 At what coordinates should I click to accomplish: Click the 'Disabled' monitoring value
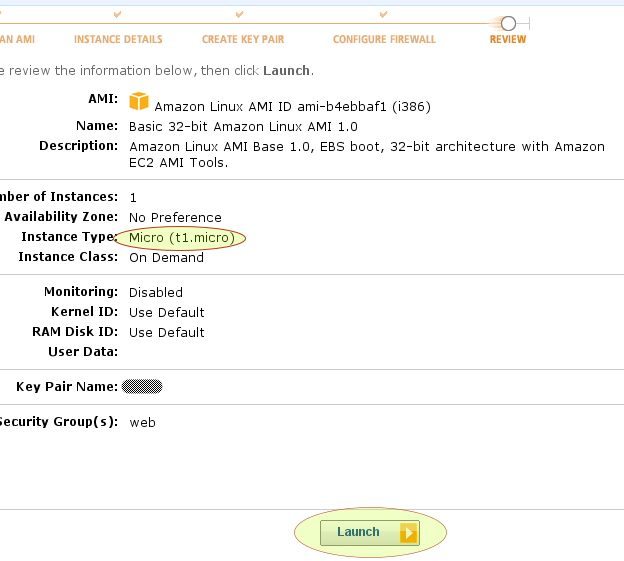pos(156,292)
